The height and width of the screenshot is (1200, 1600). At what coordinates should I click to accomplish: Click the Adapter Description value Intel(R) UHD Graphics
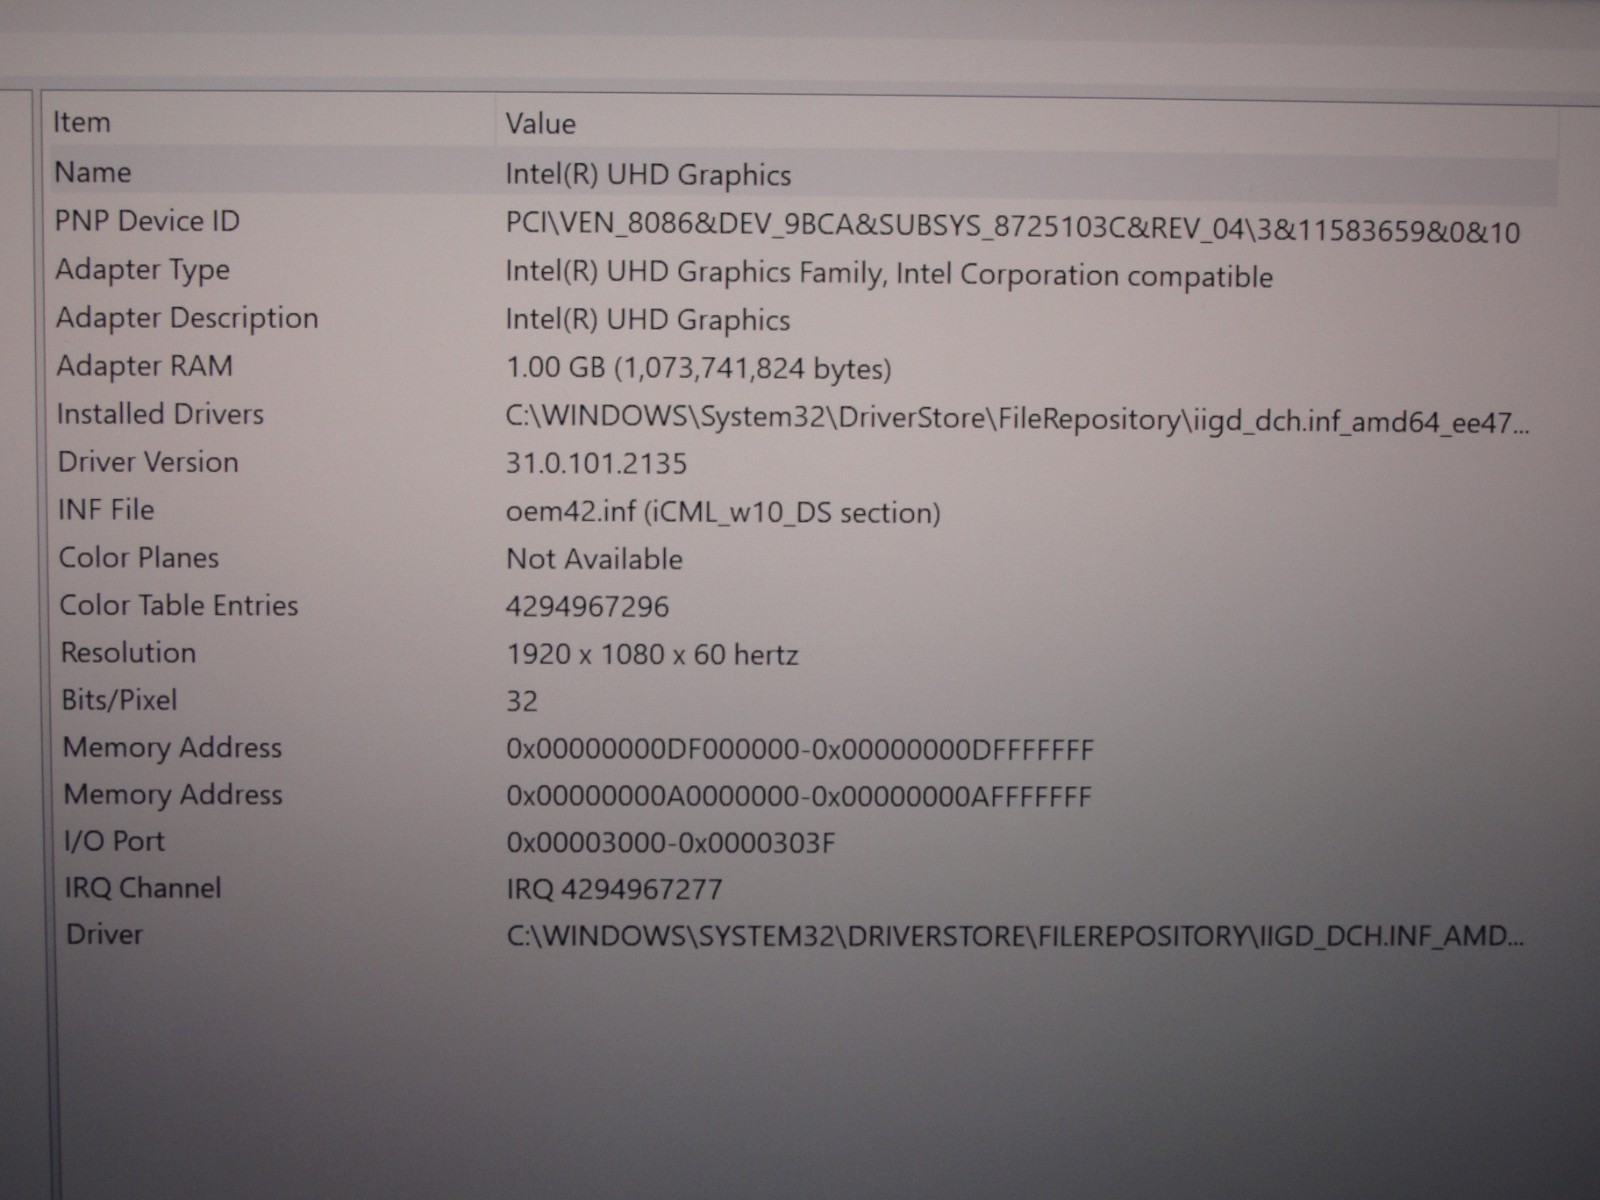[648, 320]
